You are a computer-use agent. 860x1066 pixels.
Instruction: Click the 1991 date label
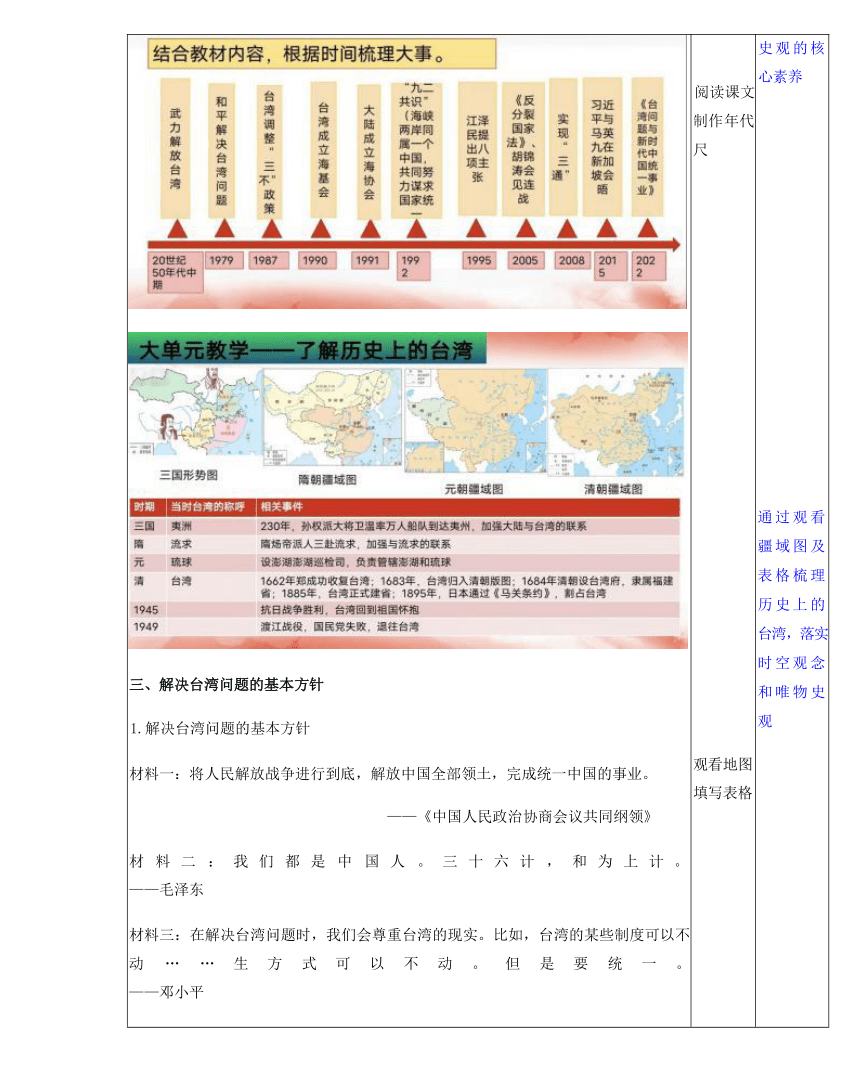(x=369, y=260)
